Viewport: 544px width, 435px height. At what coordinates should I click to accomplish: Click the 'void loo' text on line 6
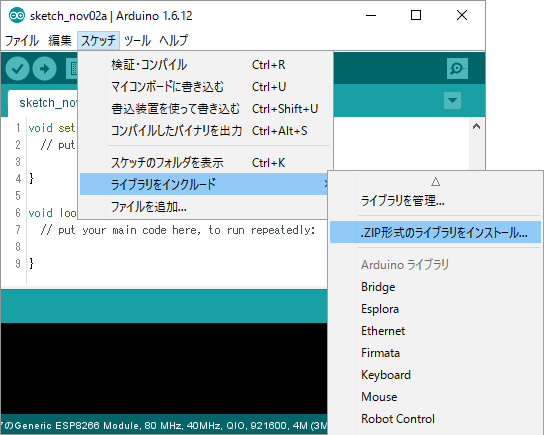52,213
